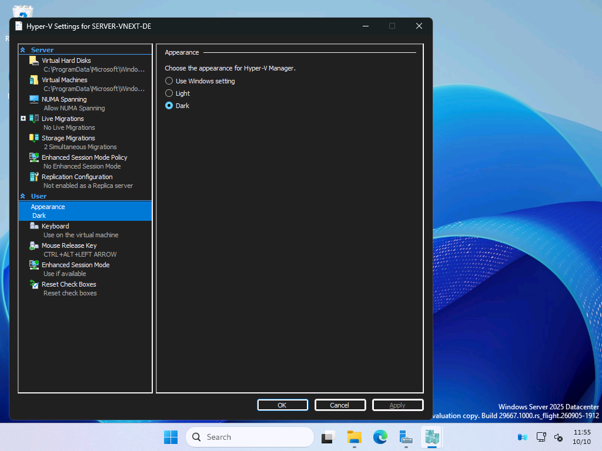Screen dimensions: 602x451
Task: Click the OK button
Action: (282, 405)
